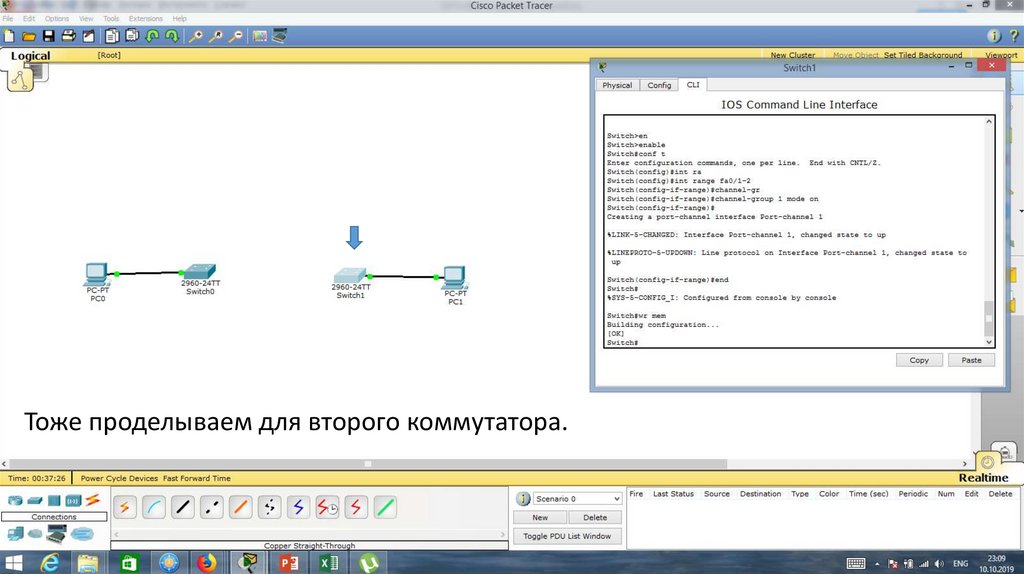Select the Switch0 device on the canvas
The width and height of the screenshot is (1024, 574).
pyautogui.click(x=200, y=273)
